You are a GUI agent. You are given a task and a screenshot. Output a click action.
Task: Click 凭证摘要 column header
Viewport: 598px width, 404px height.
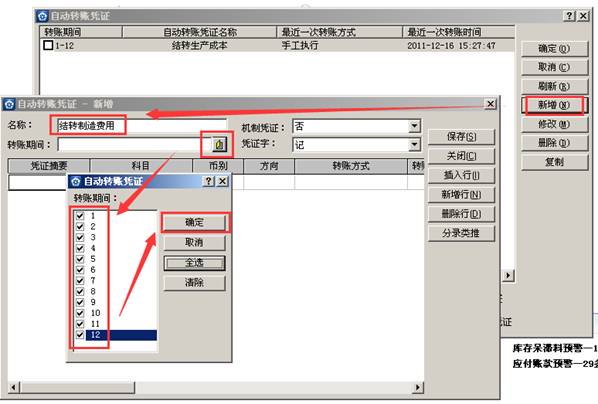pyautogui.click(x=49, y=166)
